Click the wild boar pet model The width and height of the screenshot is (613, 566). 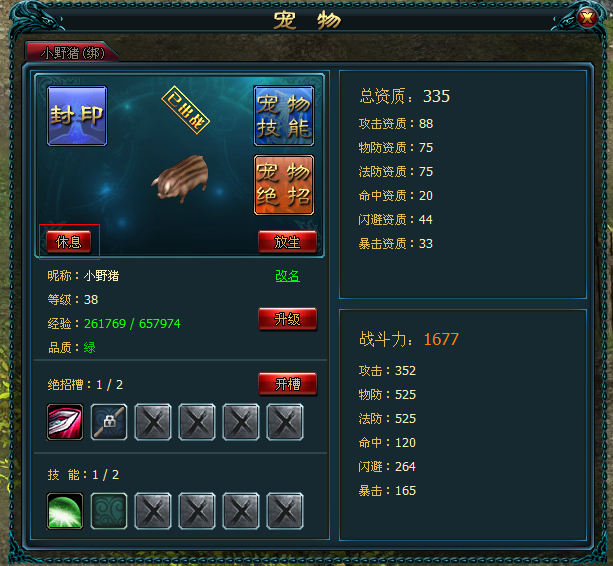click(181, 179)
